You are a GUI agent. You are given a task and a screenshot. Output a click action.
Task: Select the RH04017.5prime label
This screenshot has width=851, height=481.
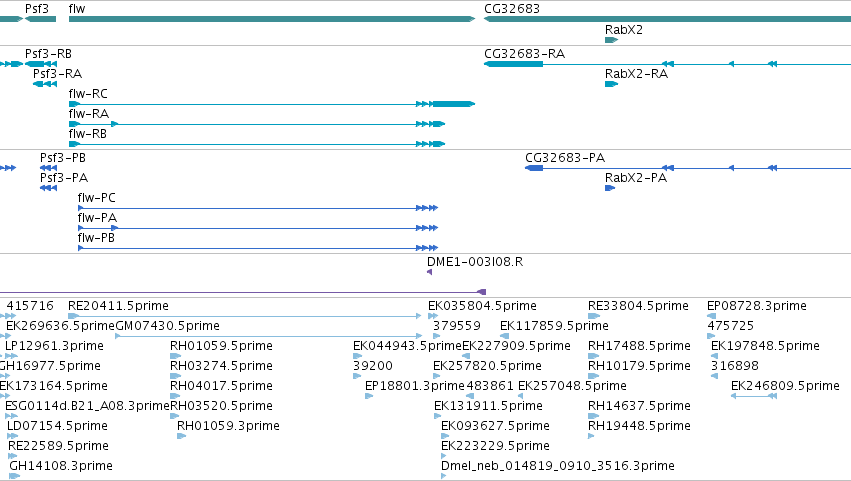(x=221, y=387)
